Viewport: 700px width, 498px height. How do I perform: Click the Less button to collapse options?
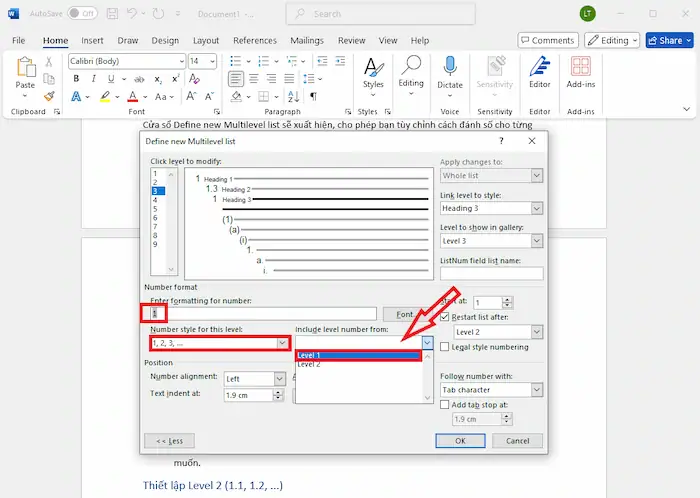[x=170, y=440]
